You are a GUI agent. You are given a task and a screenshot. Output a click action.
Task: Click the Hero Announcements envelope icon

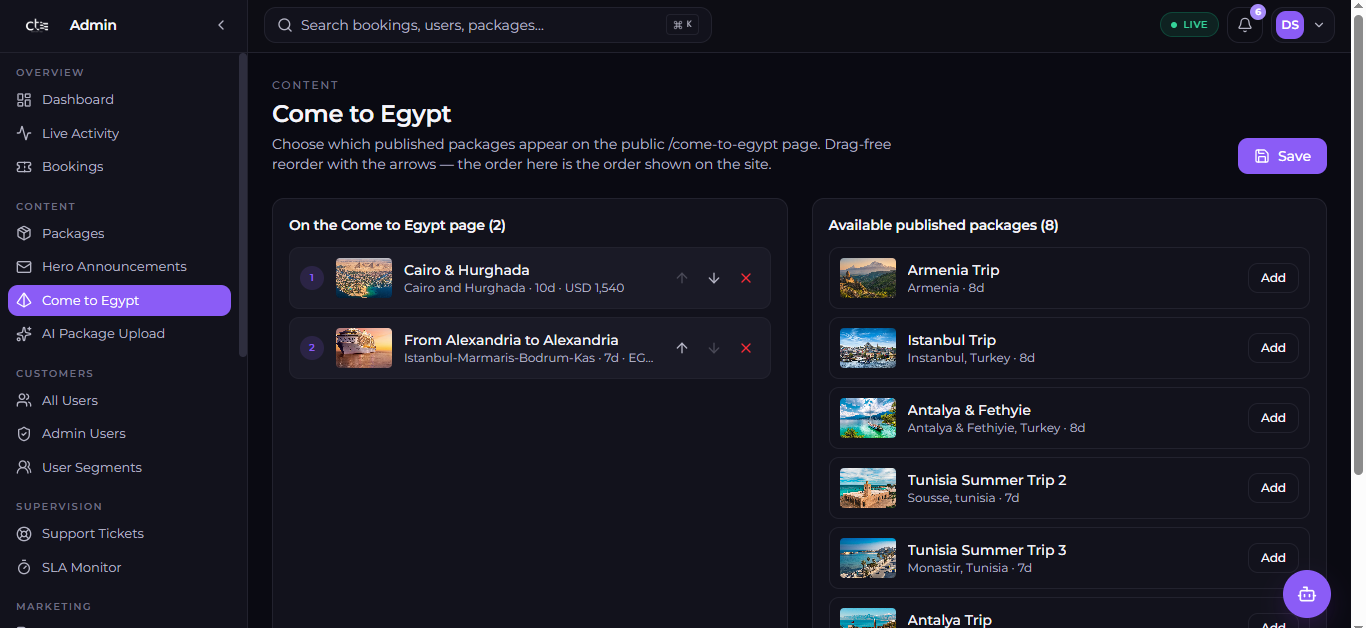click(24, 267)
